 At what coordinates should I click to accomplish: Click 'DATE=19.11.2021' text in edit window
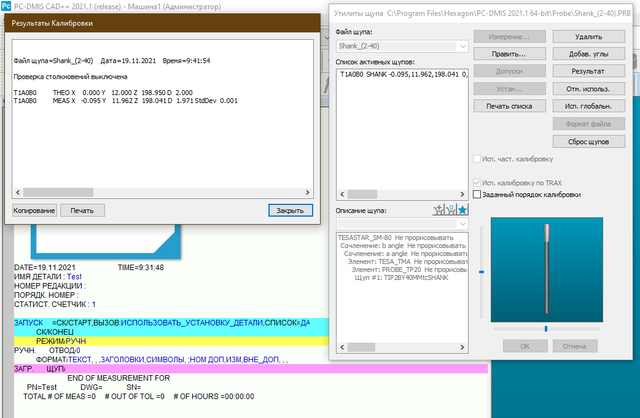(x=44, y=268)
